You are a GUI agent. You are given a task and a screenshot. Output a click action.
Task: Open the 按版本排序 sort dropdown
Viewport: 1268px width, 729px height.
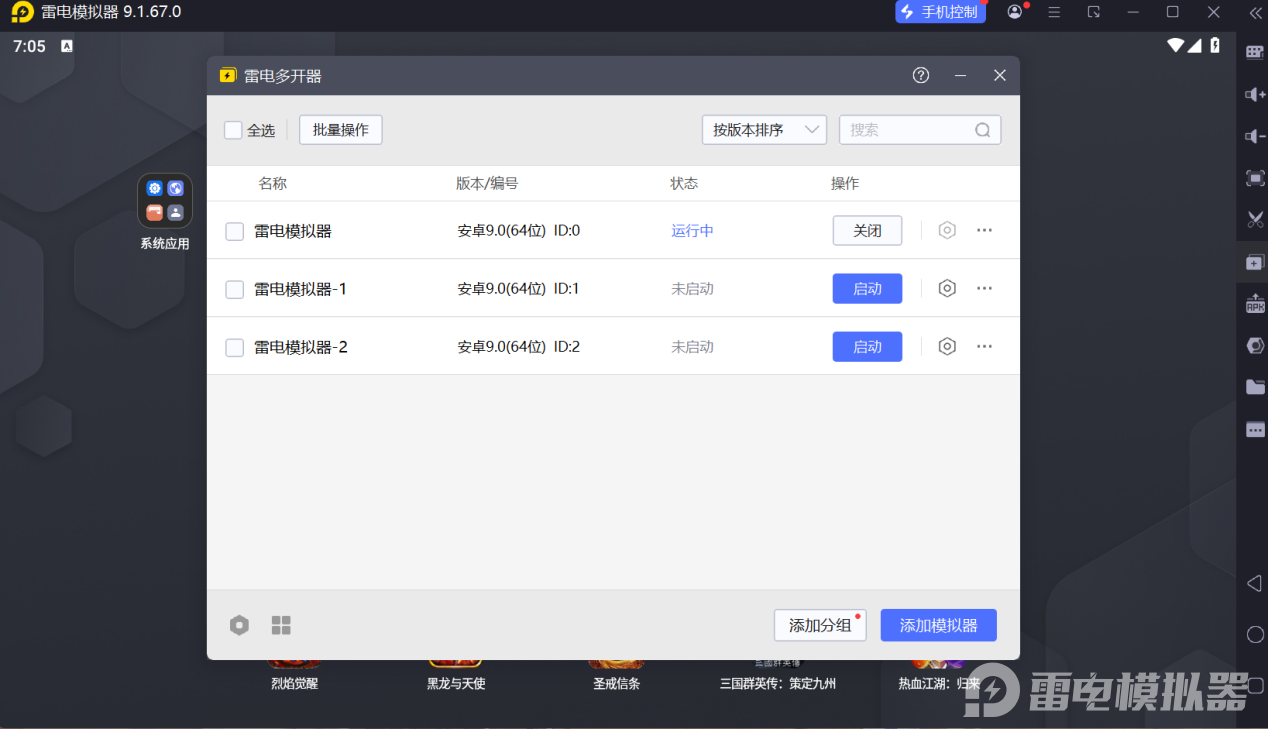click(x=764, y=129)
